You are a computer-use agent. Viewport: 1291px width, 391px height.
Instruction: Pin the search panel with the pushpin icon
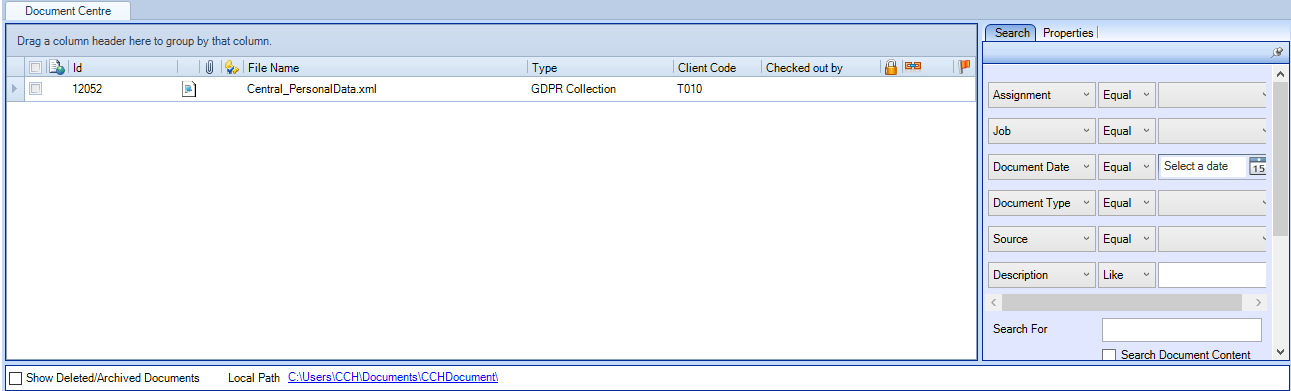point(1276,52)
